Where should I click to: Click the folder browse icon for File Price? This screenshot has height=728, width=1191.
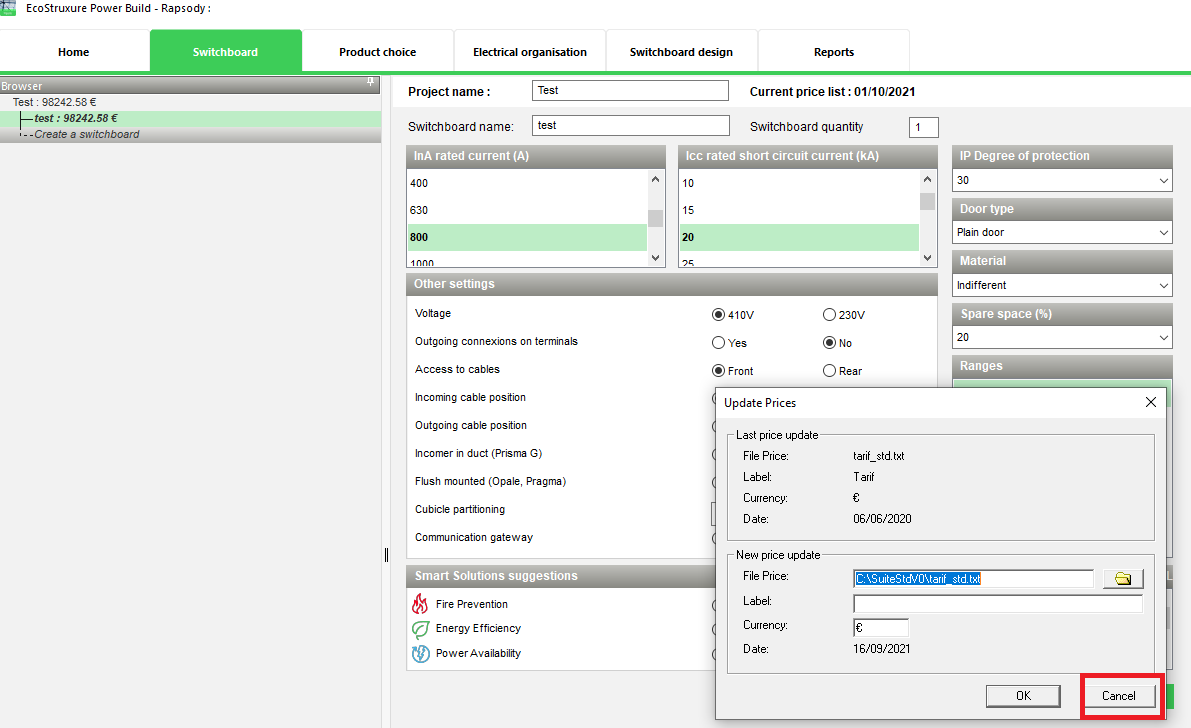tap(1123, 579)
